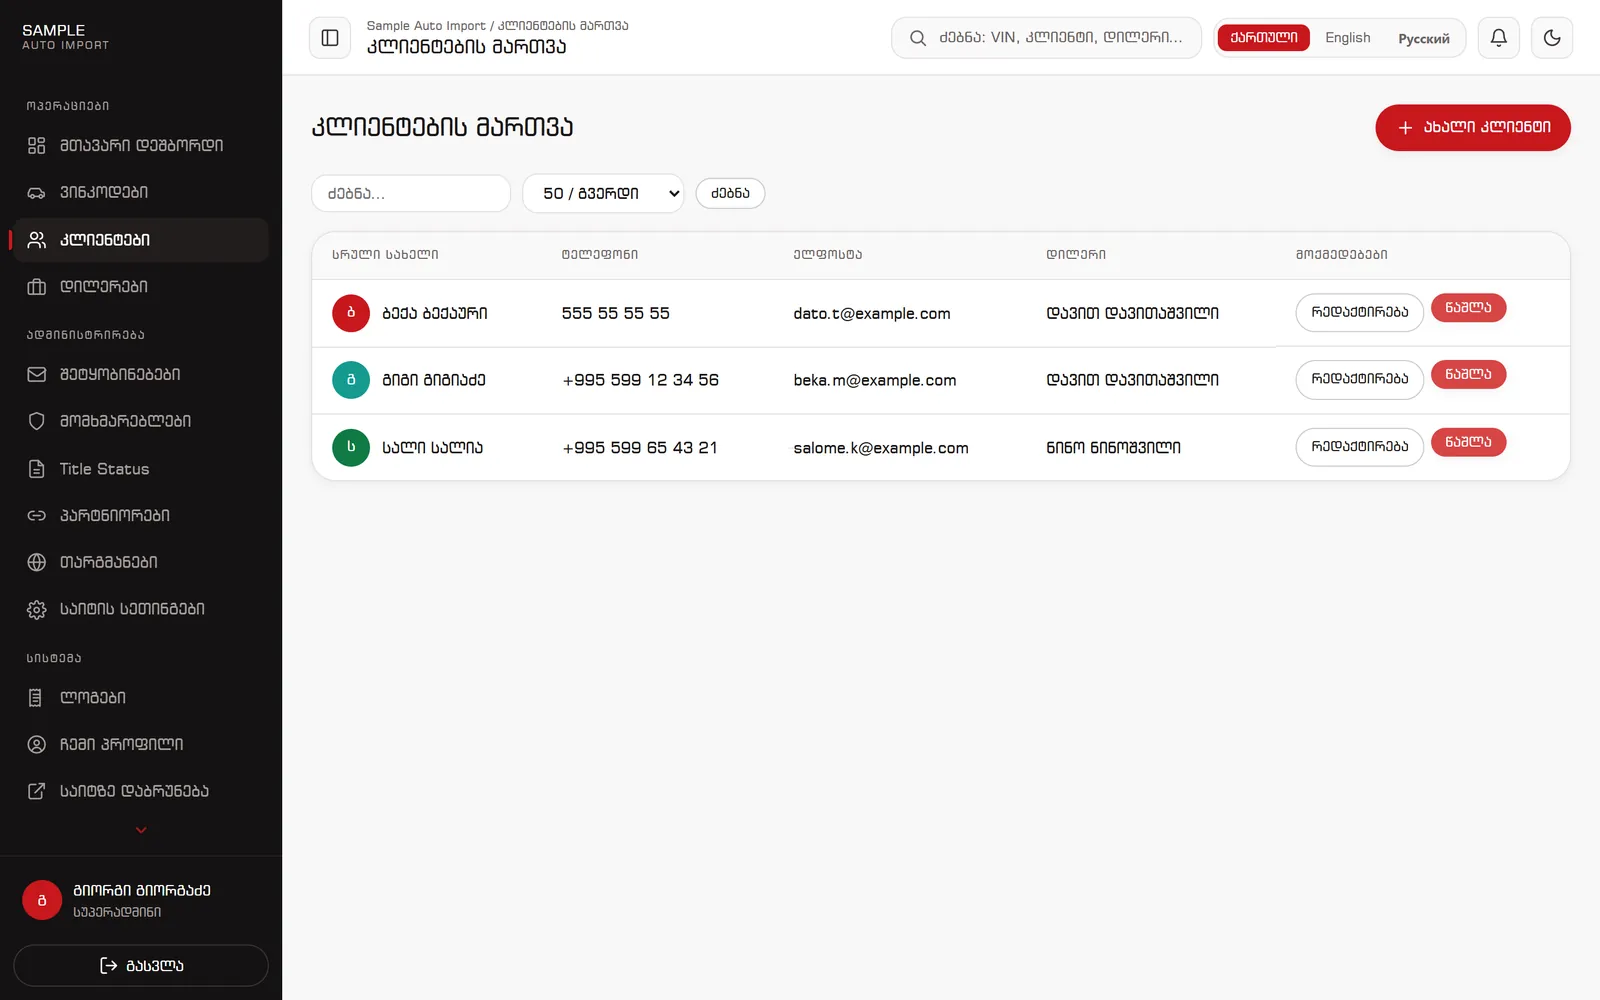
Task: Expand sidebar with red chevron down
Action: [141, 830]
